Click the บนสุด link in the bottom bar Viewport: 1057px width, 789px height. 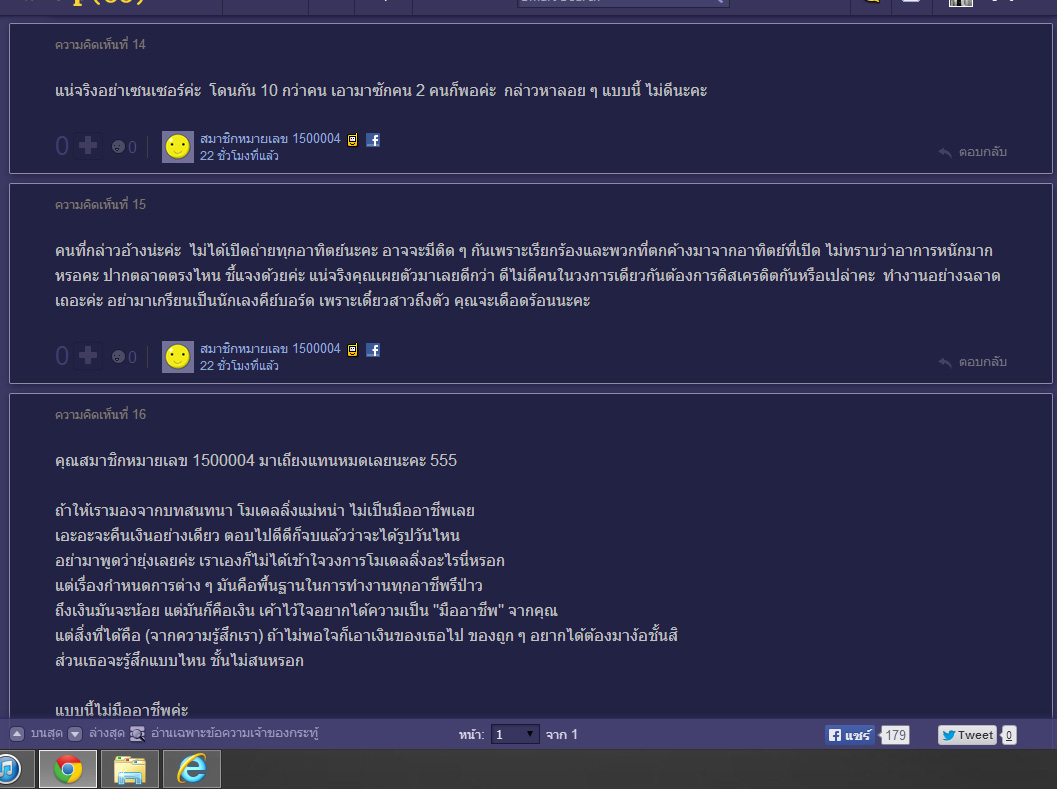[47, 734]
